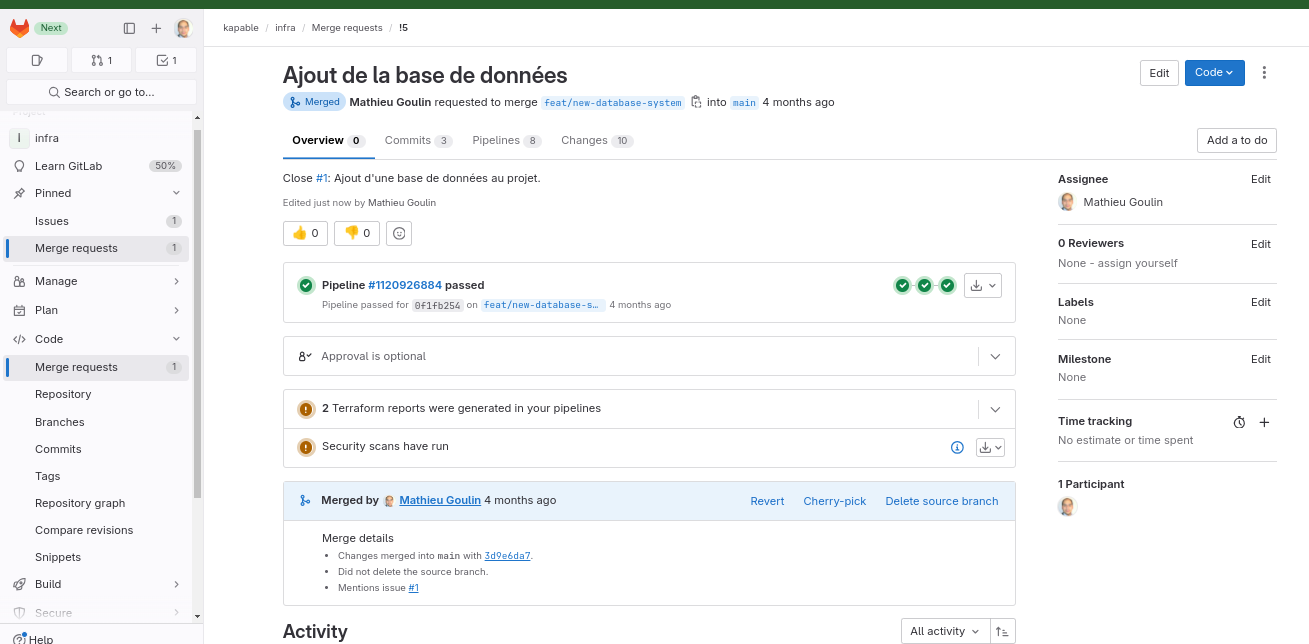Click a green pipeline stage check circle
The image size is (1309, 644).
click(x=902, y=285)
